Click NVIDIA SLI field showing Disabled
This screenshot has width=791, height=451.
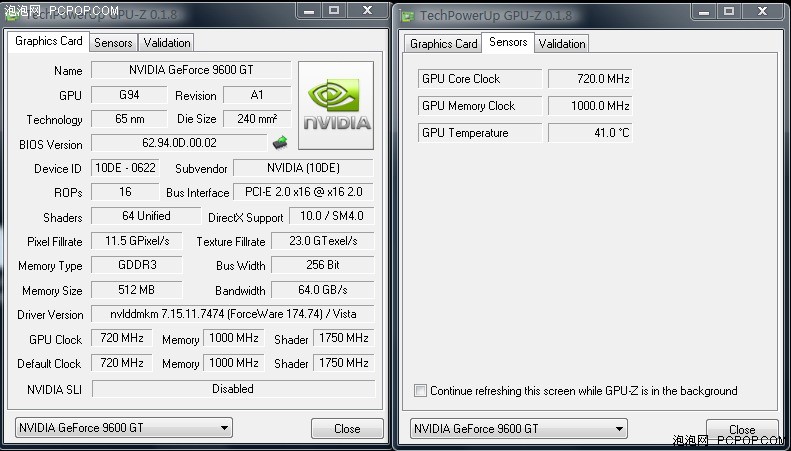(x=234, y=389)
